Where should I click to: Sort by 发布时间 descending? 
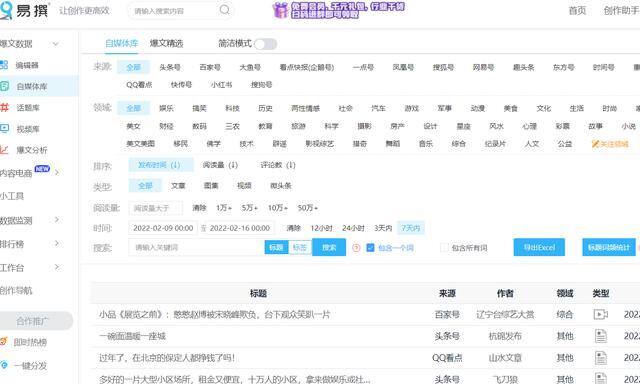click(x=161, y=165)
